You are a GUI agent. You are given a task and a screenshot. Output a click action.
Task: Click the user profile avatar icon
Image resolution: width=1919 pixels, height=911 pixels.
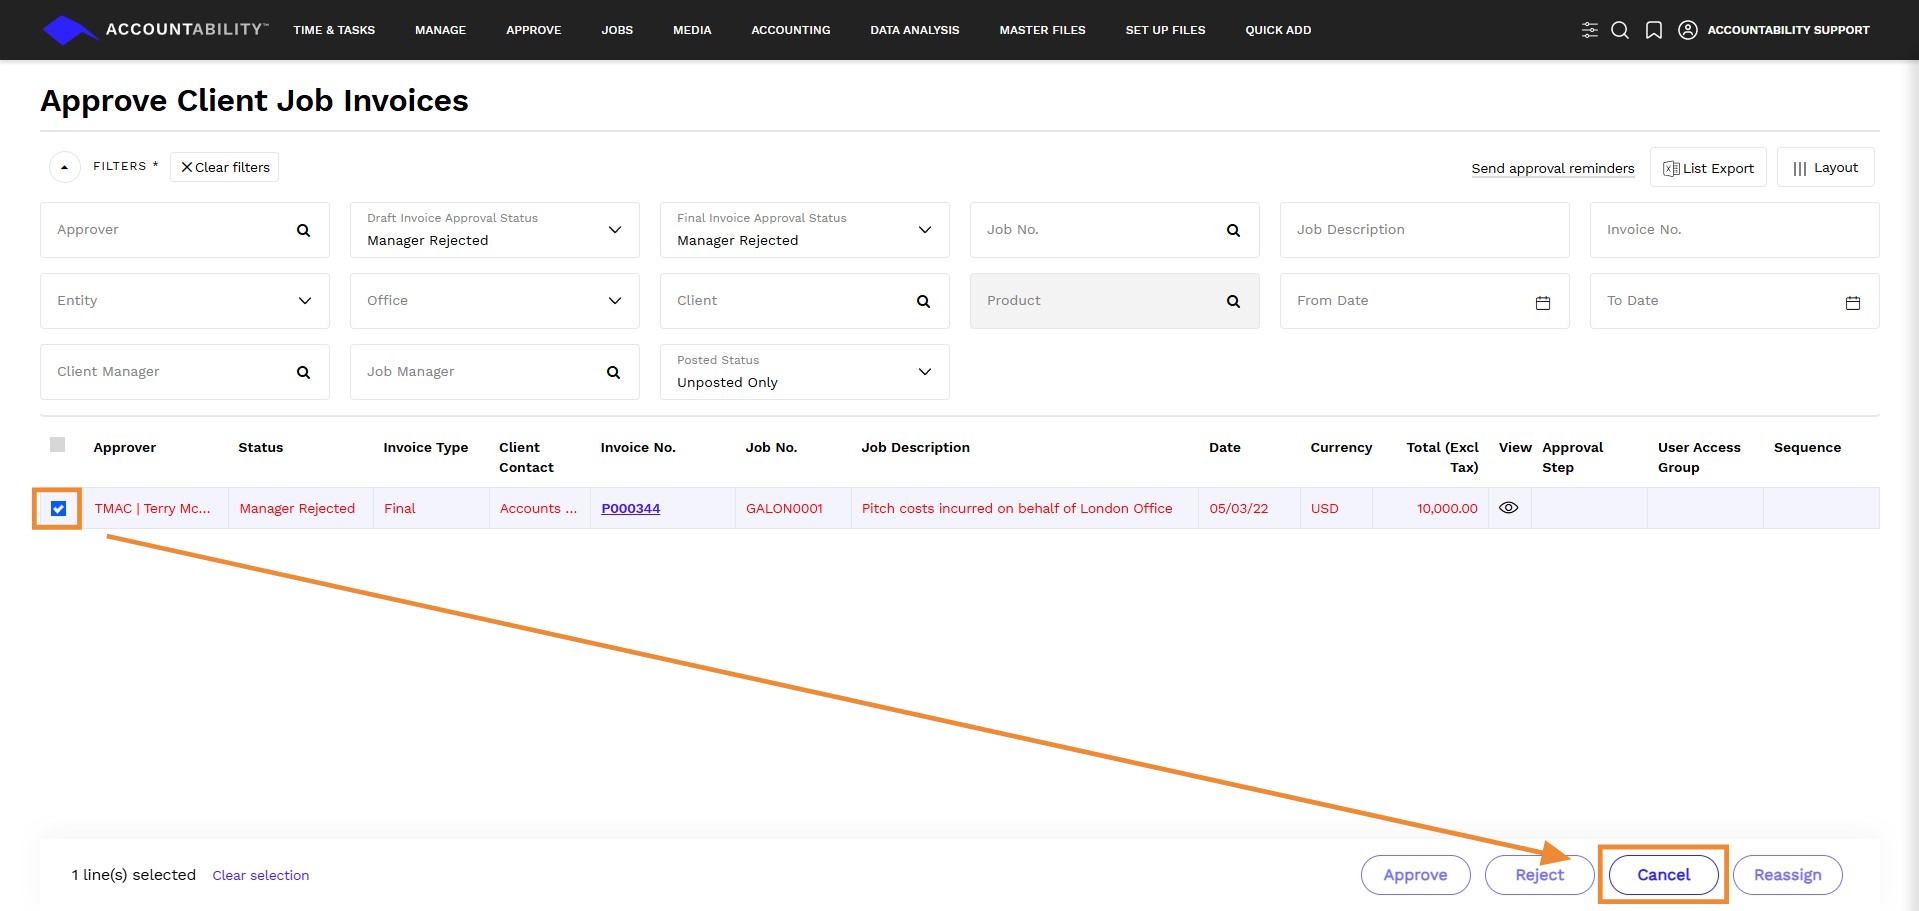point(1688,30)
